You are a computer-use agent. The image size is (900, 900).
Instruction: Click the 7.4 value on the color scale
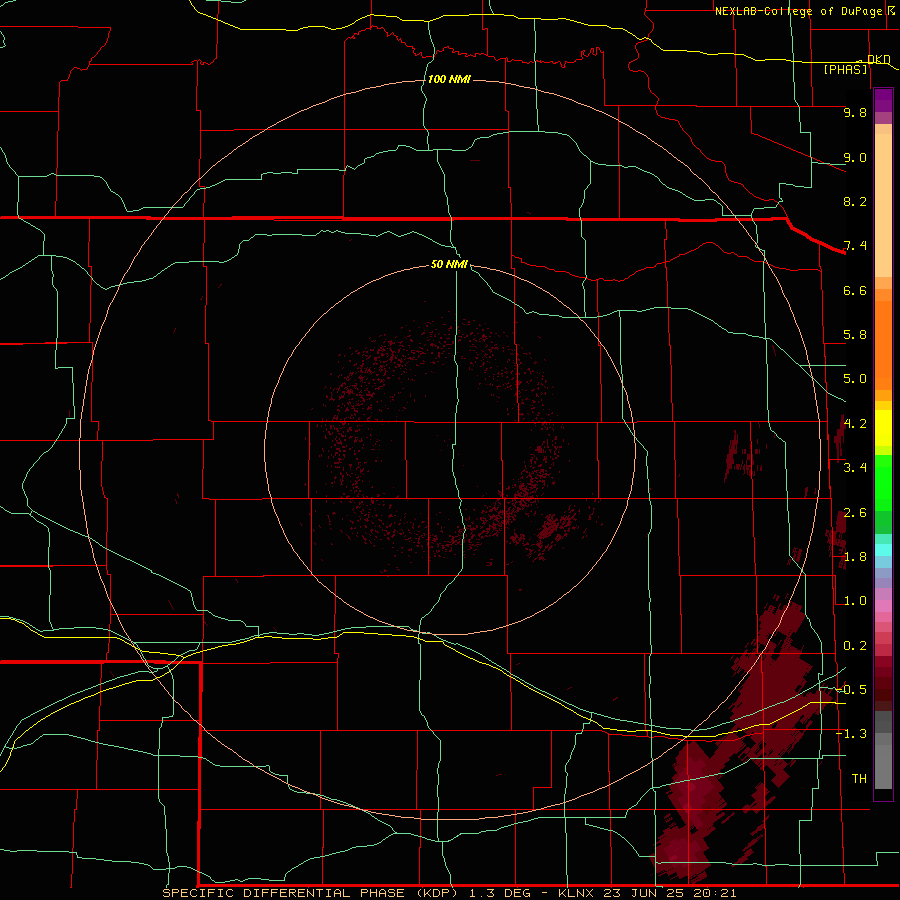tap(855, 246)
